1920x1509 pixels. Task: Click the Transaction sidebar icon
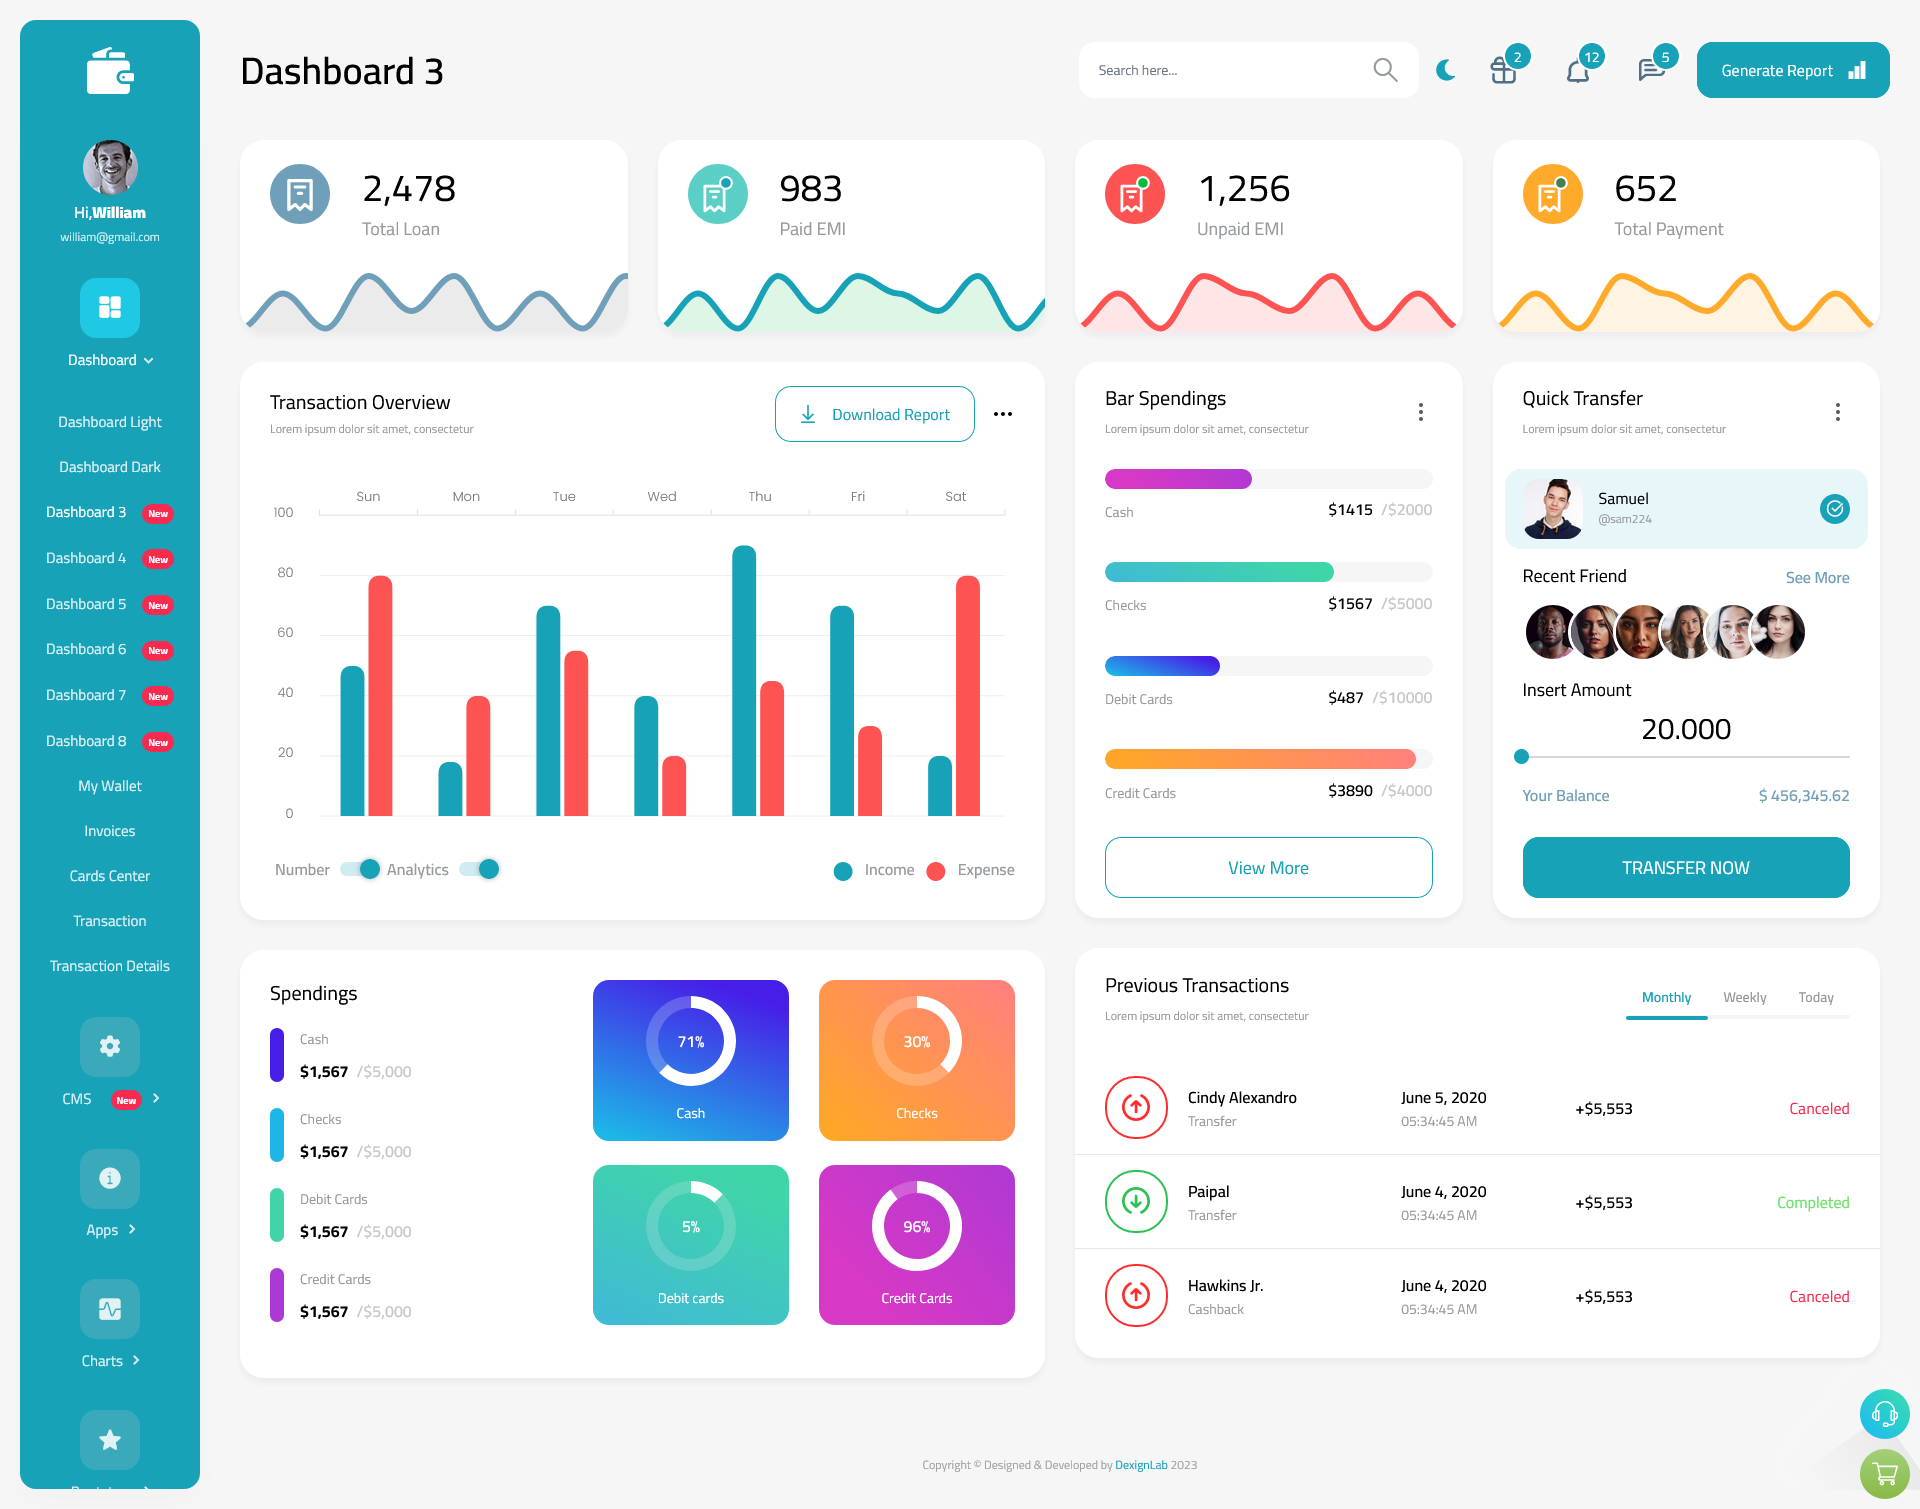pyautogui.click(x=108, y=920)
